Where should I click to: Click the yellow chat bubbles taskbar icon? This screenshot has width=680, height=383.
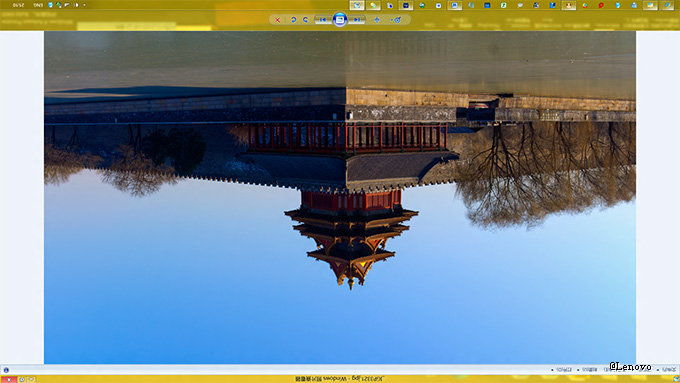pos(373,5)
